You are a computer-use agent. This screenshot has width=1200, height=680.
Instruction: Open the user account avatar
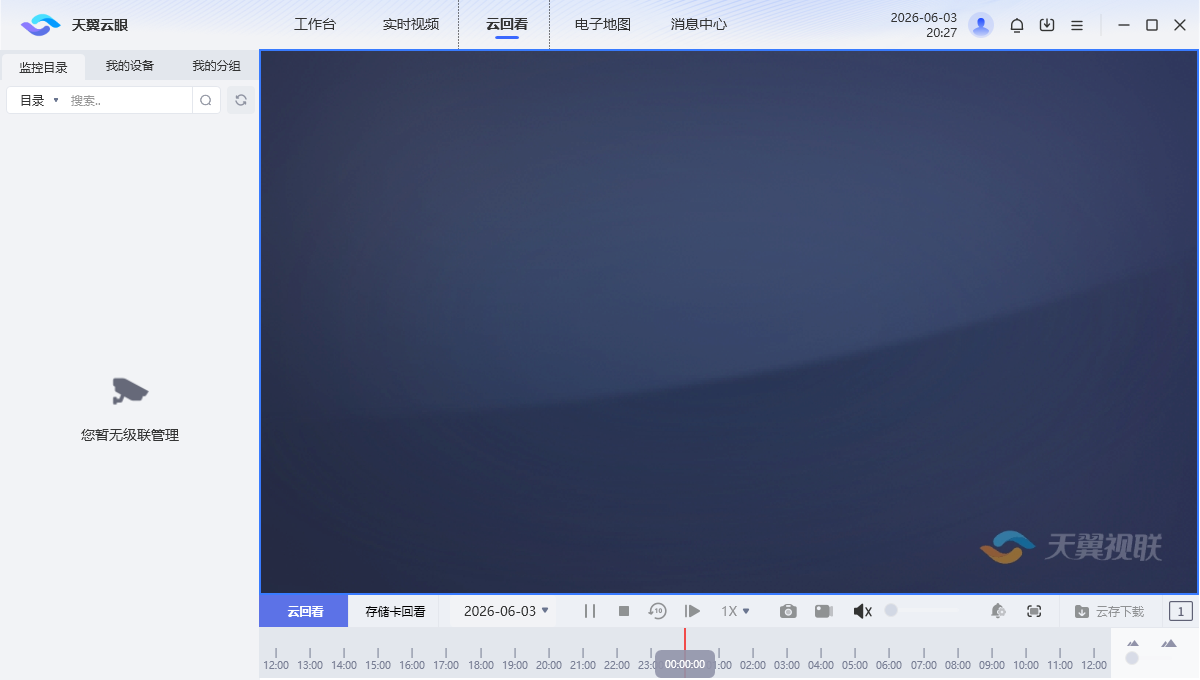(x=981, y=25)
